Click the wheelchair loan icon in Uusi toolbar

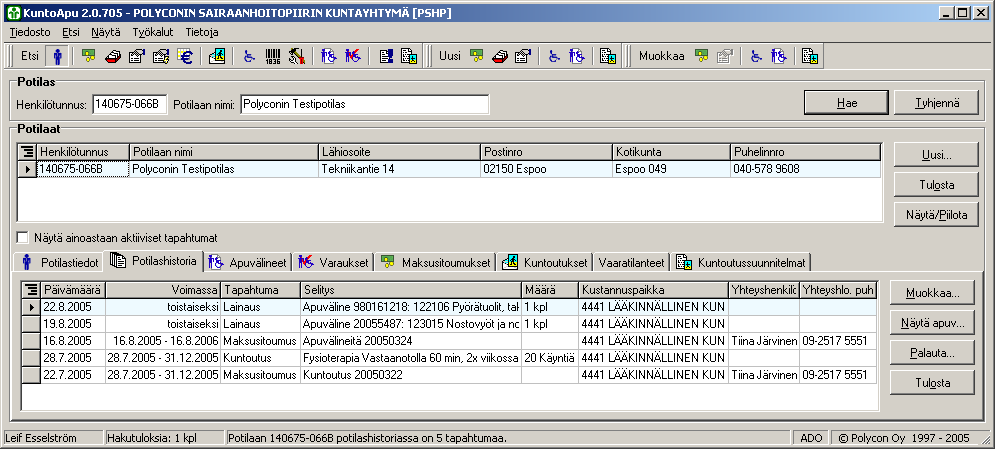[577, 56]
